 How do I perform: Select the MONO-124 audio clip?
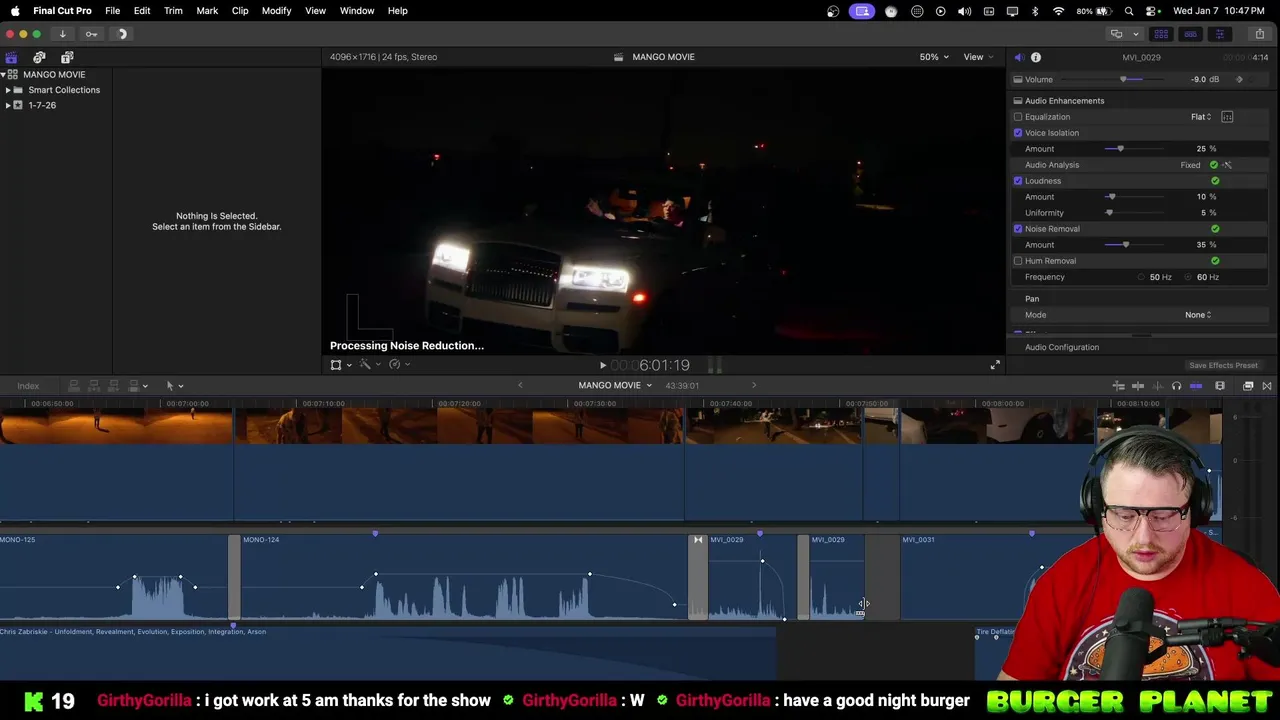click(464, 577)
